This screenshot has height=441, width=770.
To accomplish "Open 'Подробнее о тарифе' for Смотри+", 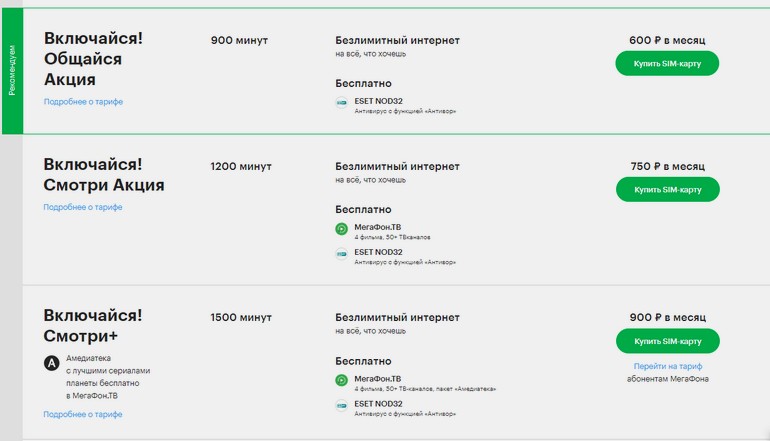I will [83, 414].
